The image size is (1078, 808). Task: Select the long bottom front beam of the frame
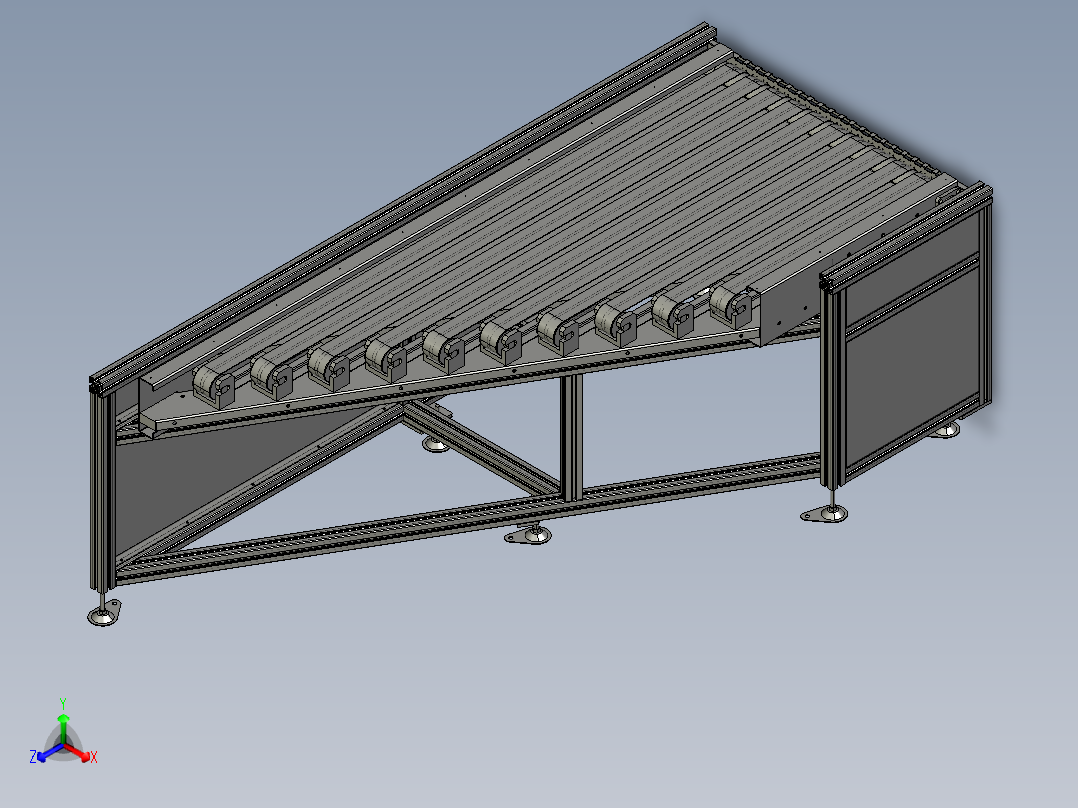468,517
